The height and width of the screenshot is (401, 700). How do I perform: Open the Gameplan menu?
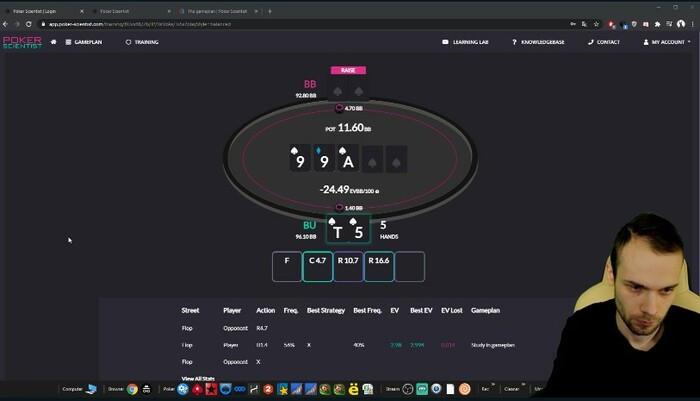[x=84, y=42]
